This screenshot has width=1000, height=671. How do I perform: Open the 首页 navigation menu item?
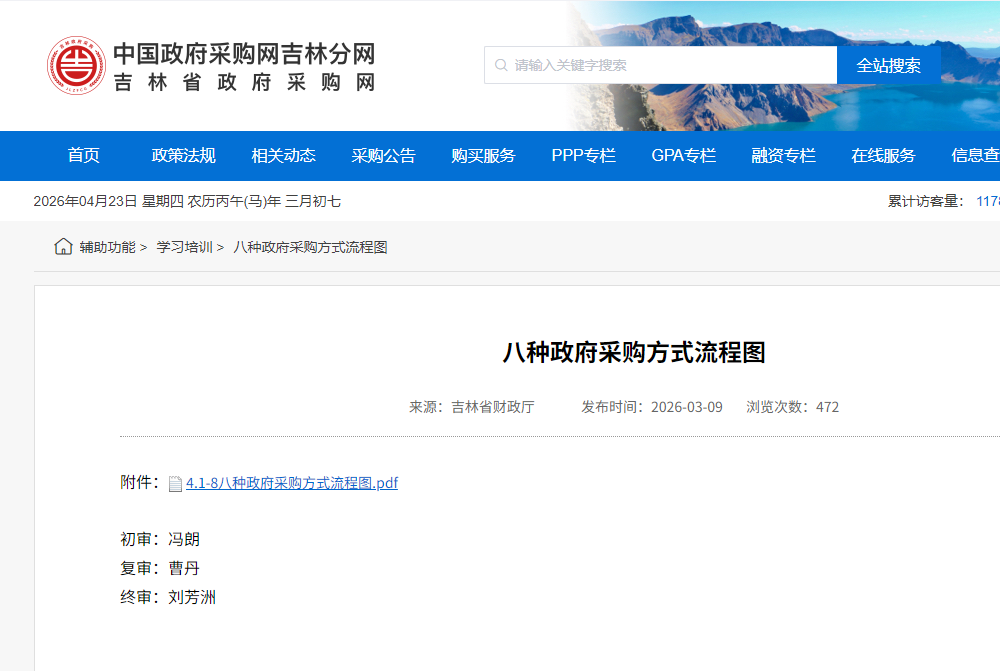click(82, 155)
